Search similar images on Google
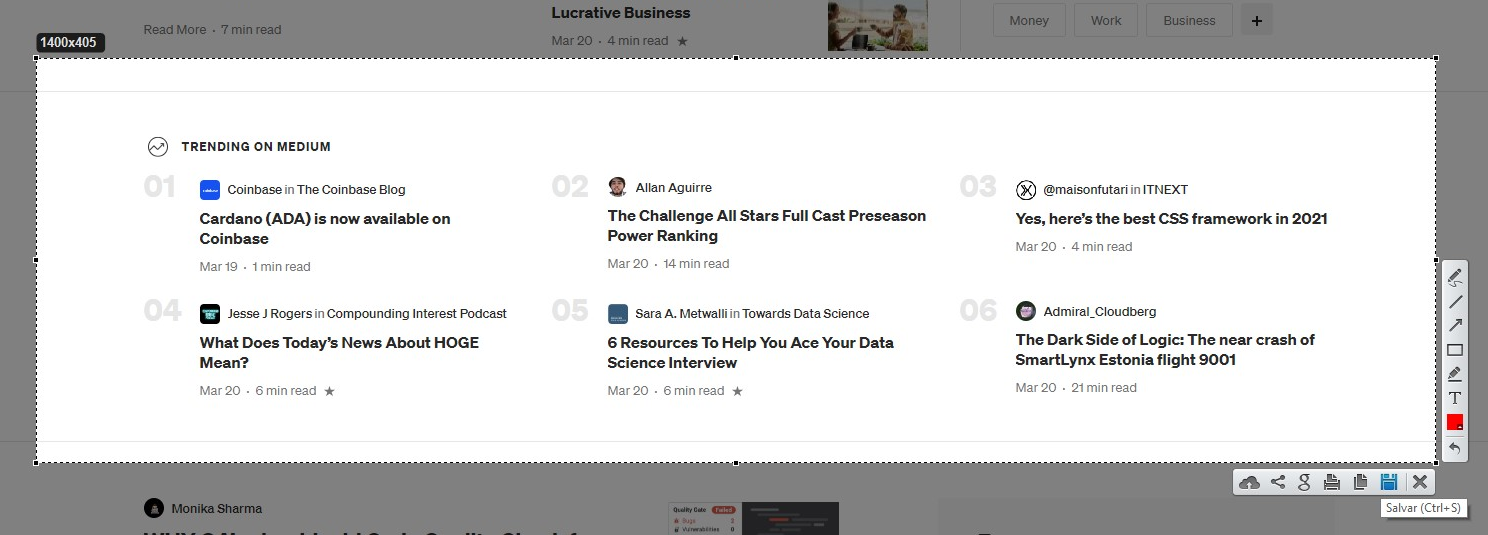This screenshot has height=535, width=1488. tap(1304, 482)
